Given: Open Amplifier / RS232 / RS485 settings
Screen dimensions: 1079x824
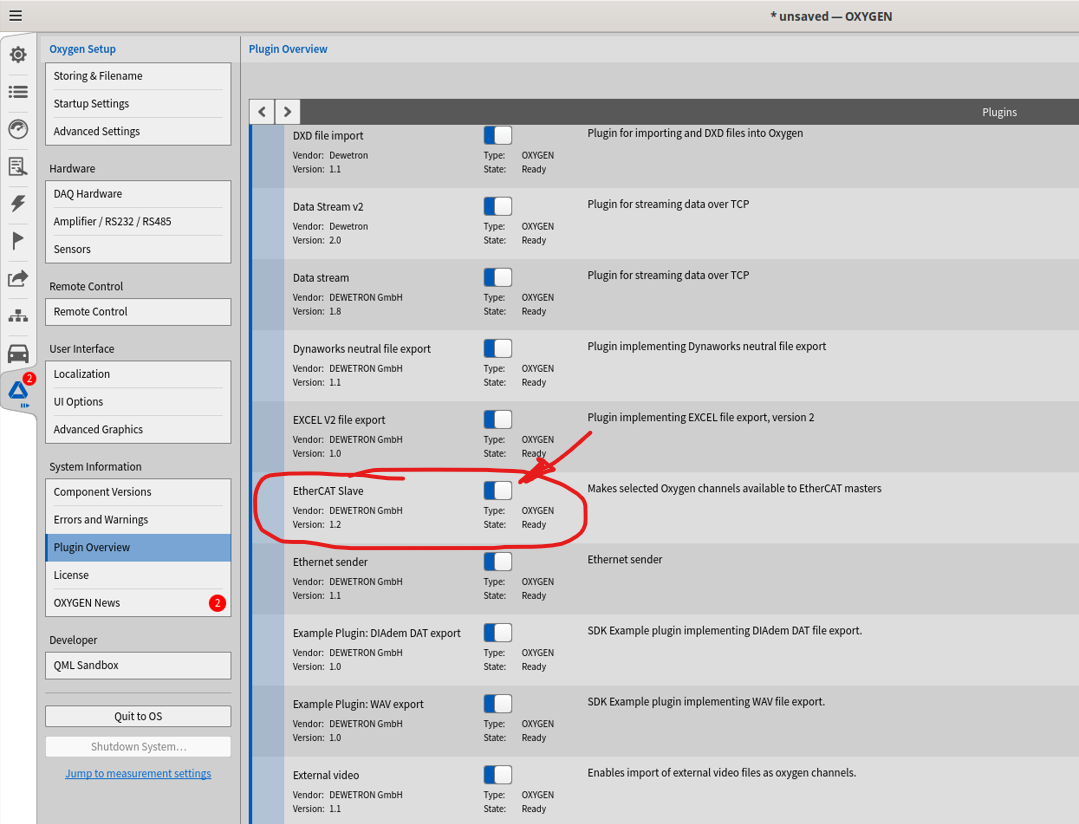Looking at the screenshot, I should pos(138,221).
